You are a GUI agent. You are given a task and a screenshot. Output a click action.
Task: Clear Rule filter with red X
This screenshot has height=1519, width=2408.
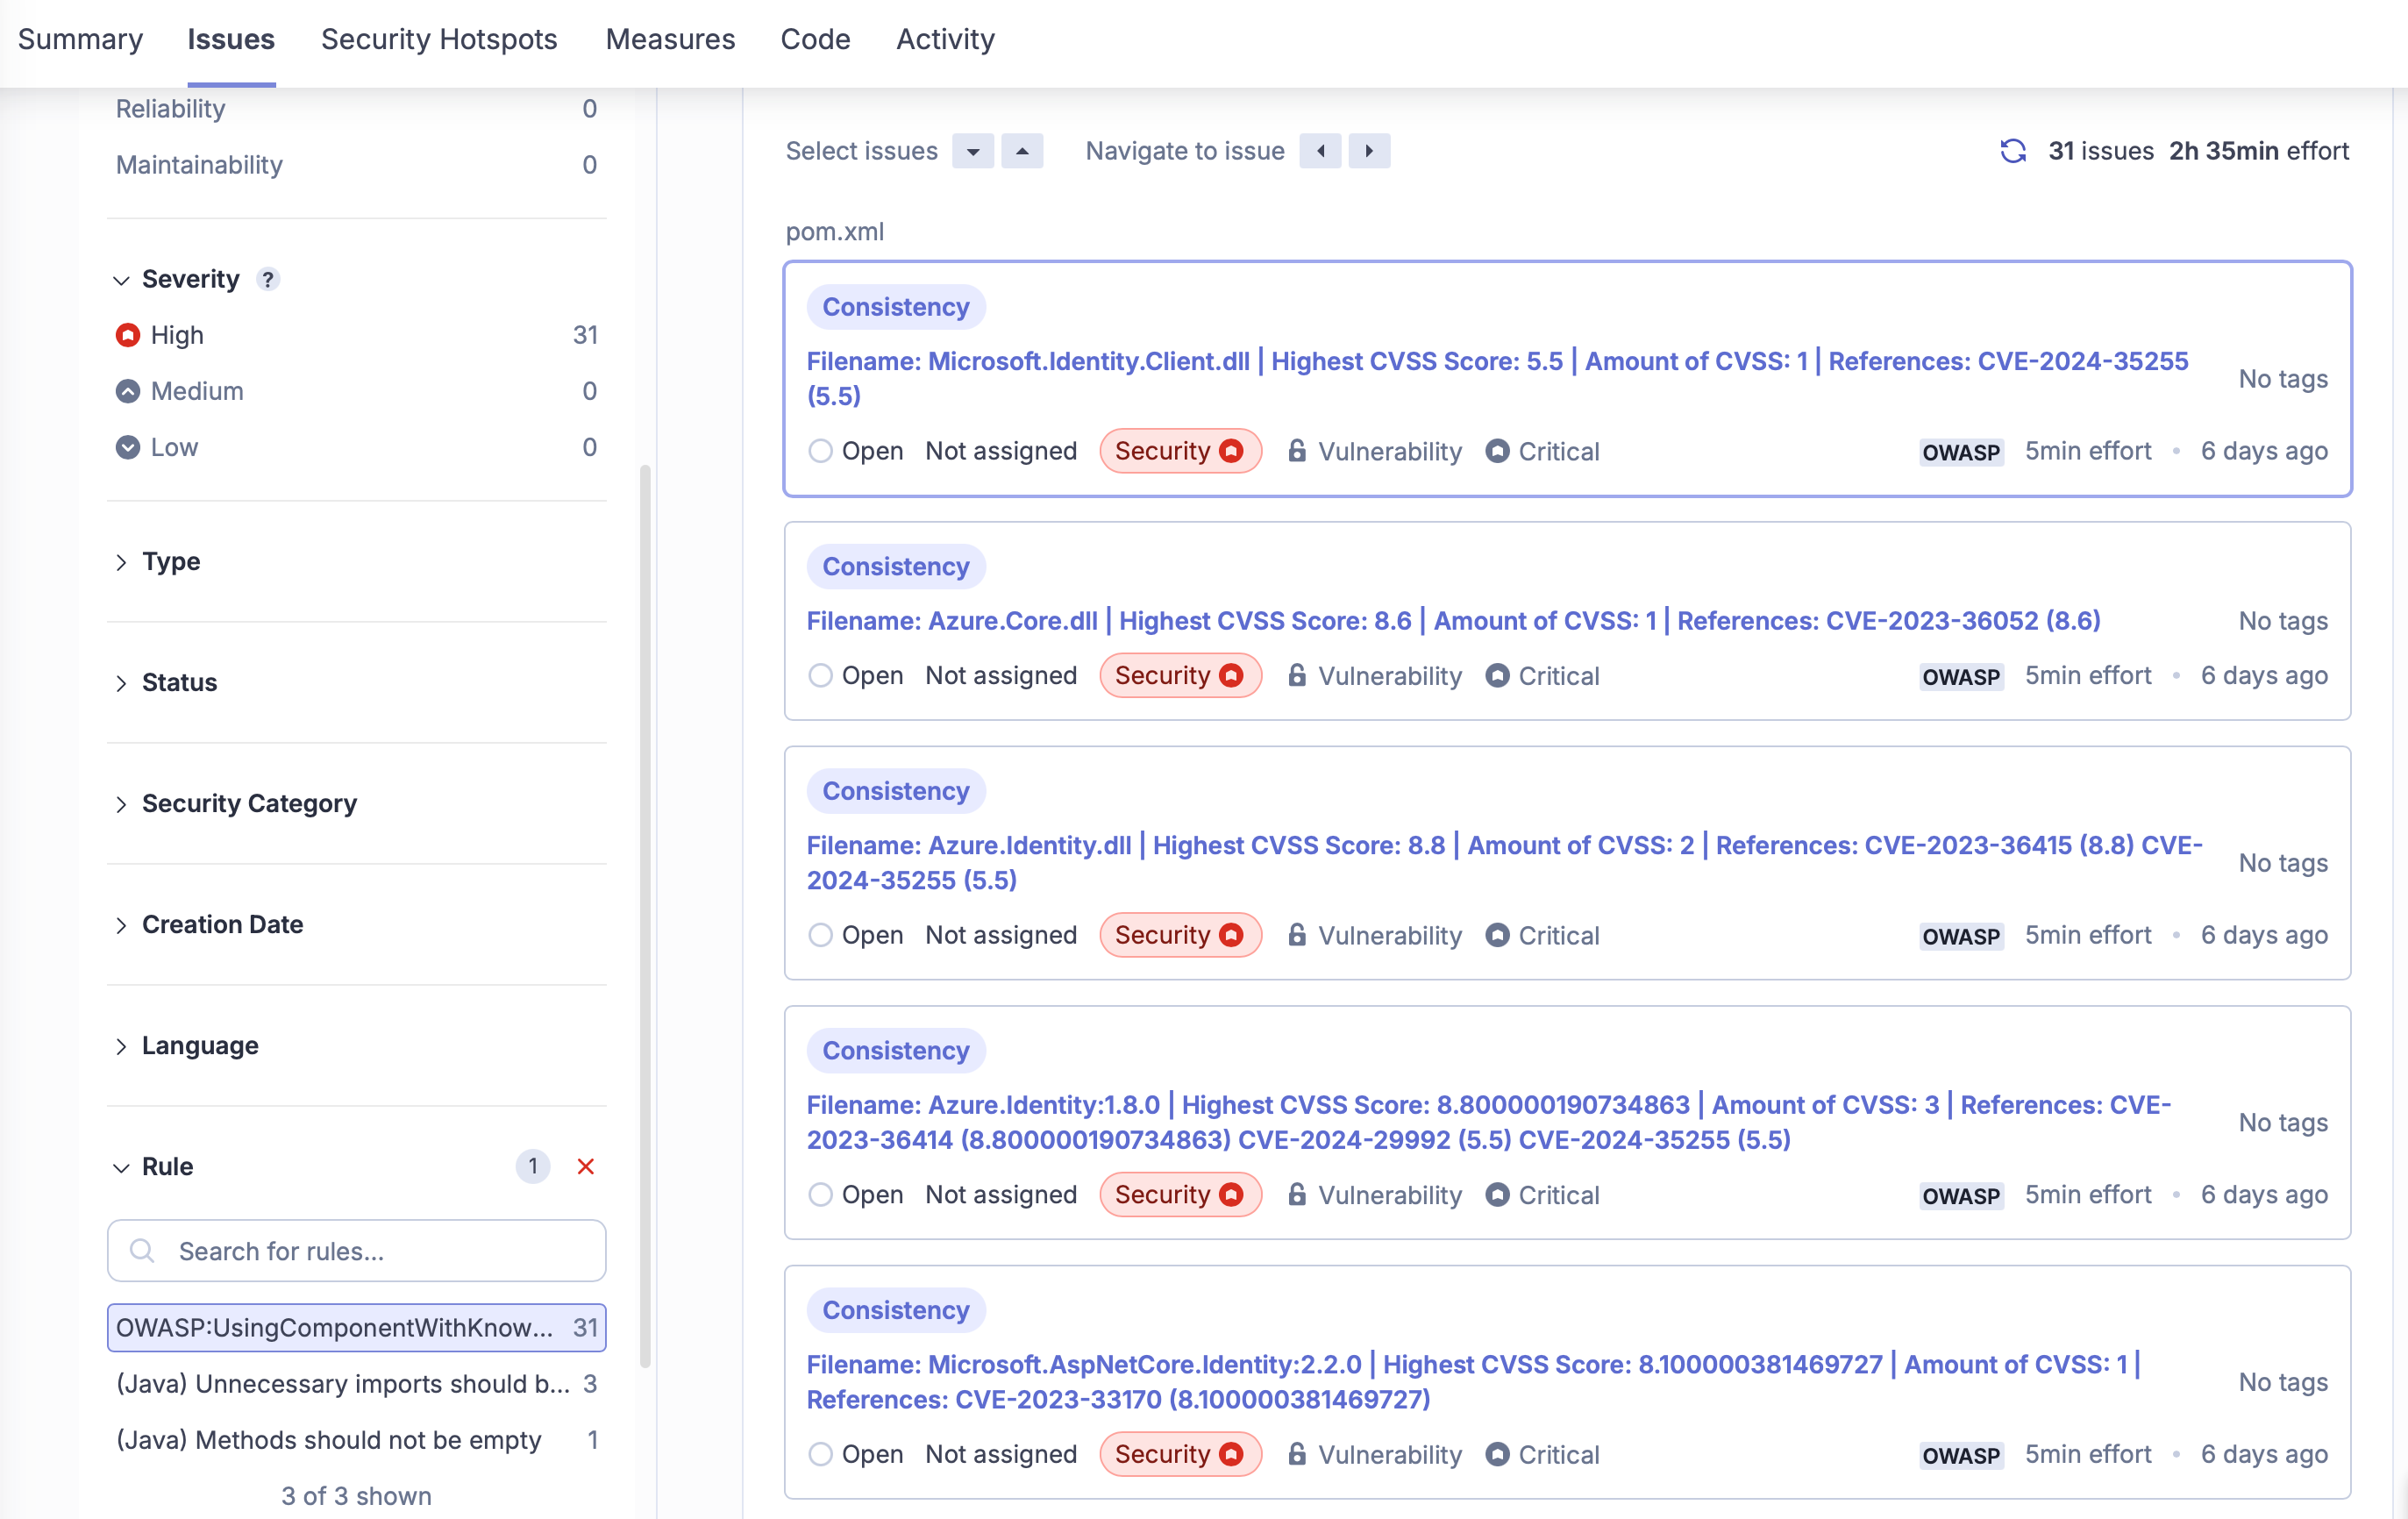pyautogui.click(x=586, y=1166)
